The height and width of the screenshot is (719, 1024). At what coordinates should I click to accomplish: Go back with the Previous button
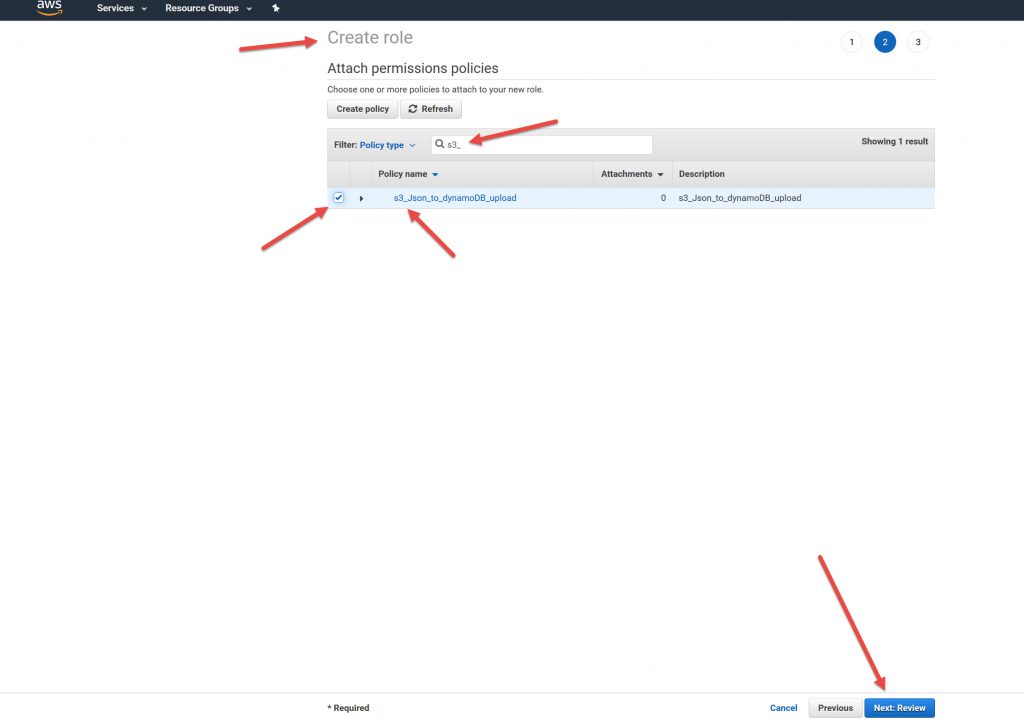coord(835,708)
